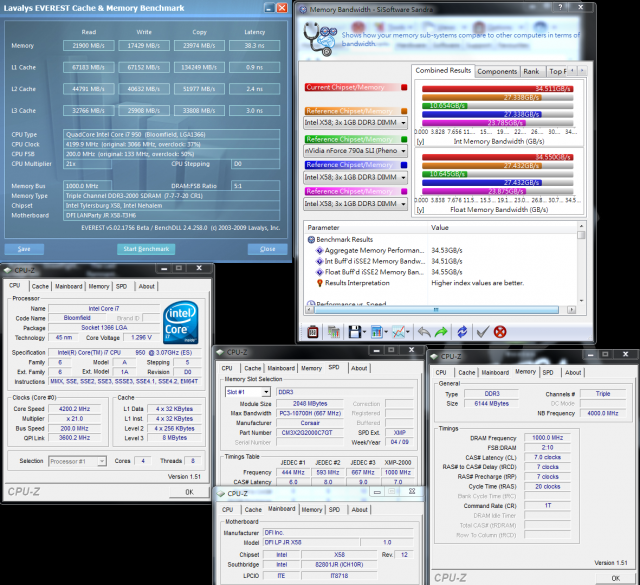
Task: Click the stethoscope icon in Sandra header
Action: [x=320, y=39]
